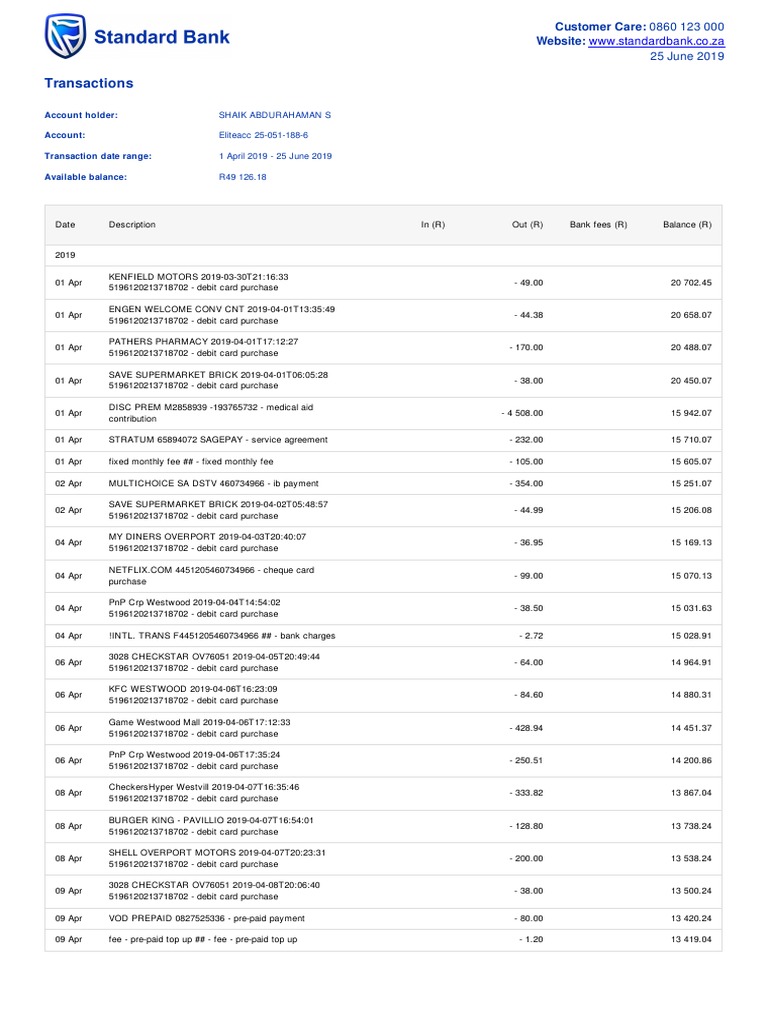Click the amount - 333.82

(526, 793)
